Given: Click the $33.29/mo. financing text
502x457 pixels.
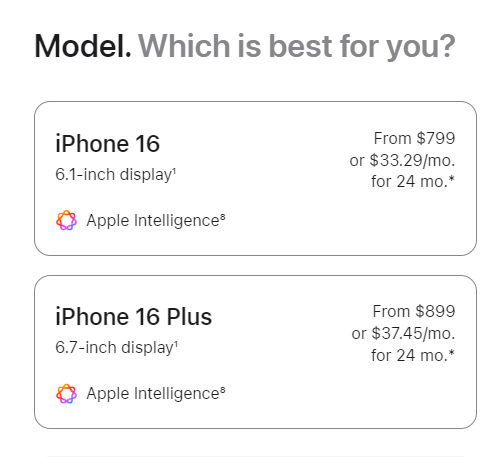Looking at the screenshot, I should [412, 160].
